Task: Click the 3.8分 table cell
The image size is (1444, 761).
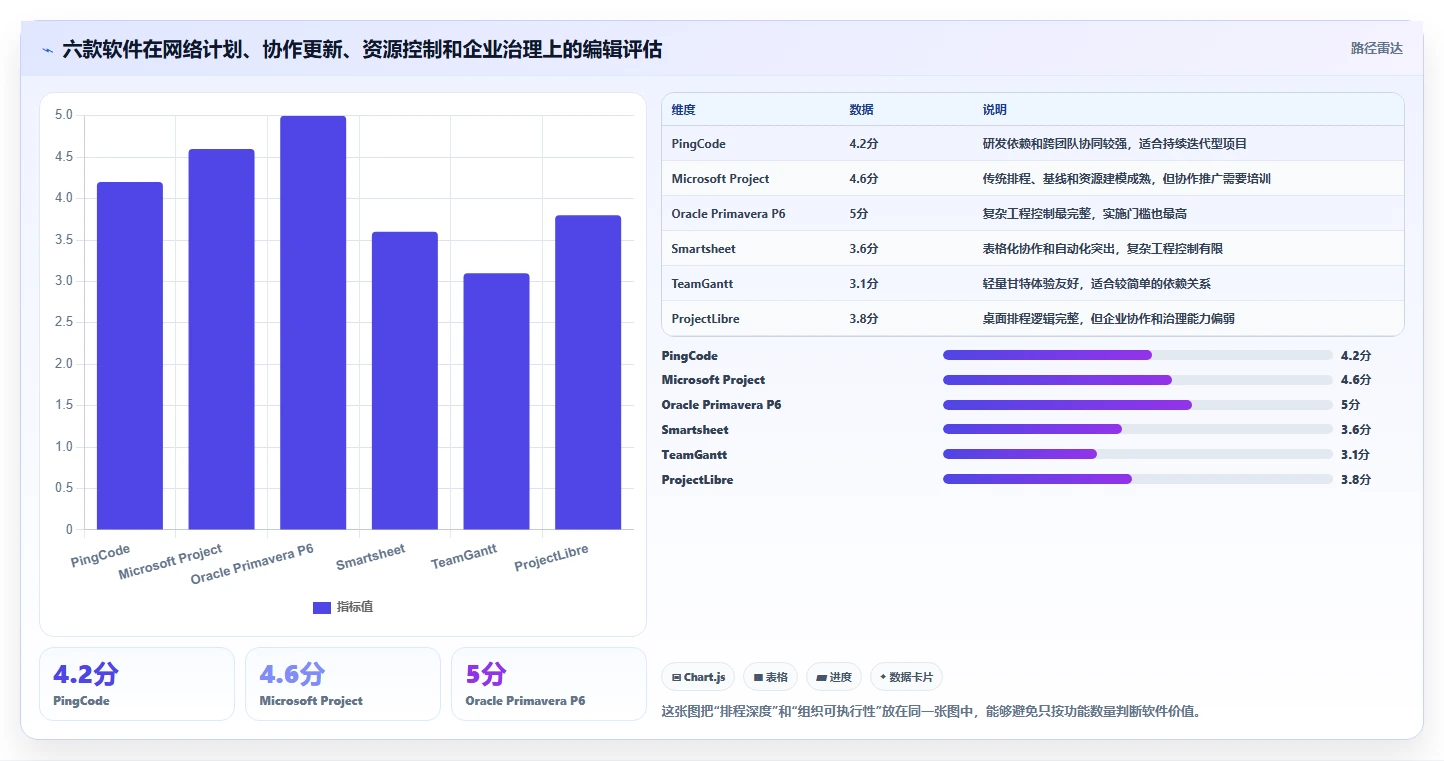Action: click(864, 319)
